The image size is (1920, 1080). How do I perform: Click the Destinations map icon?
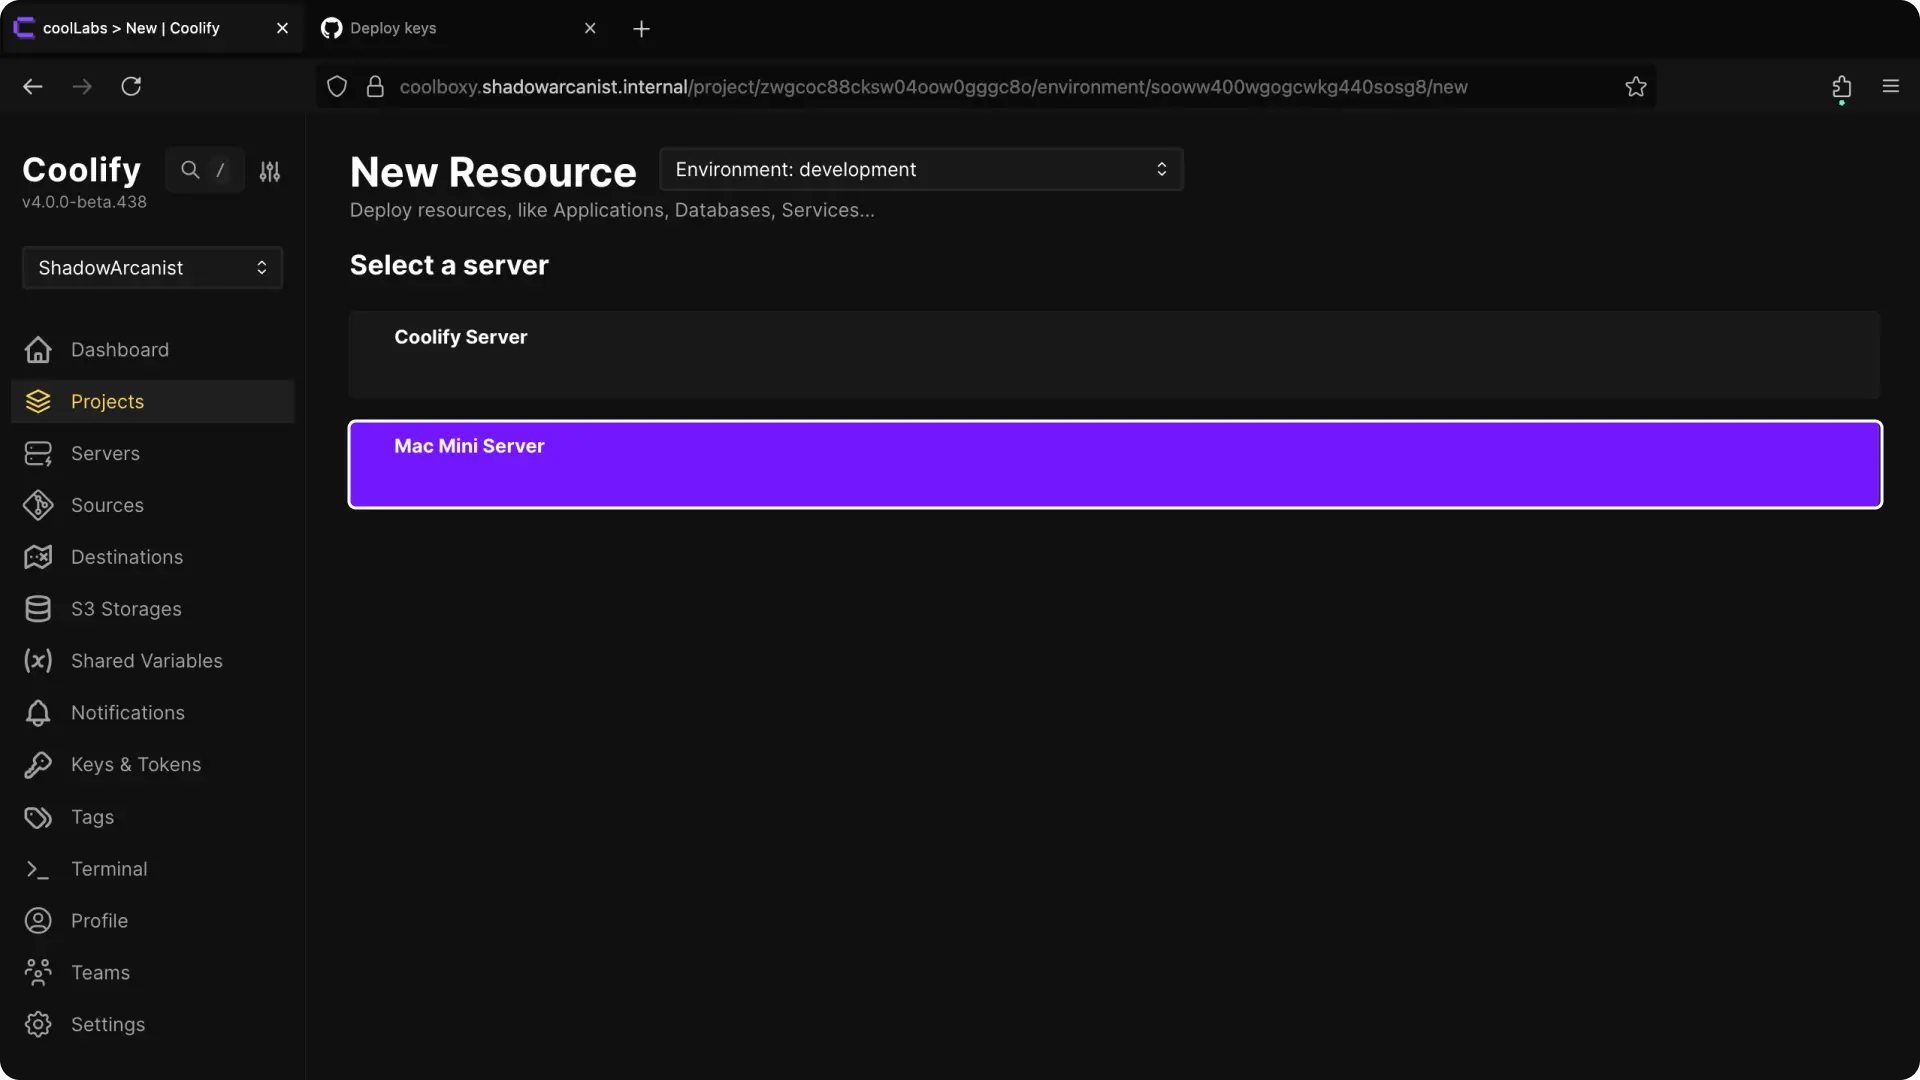(38, 557)
